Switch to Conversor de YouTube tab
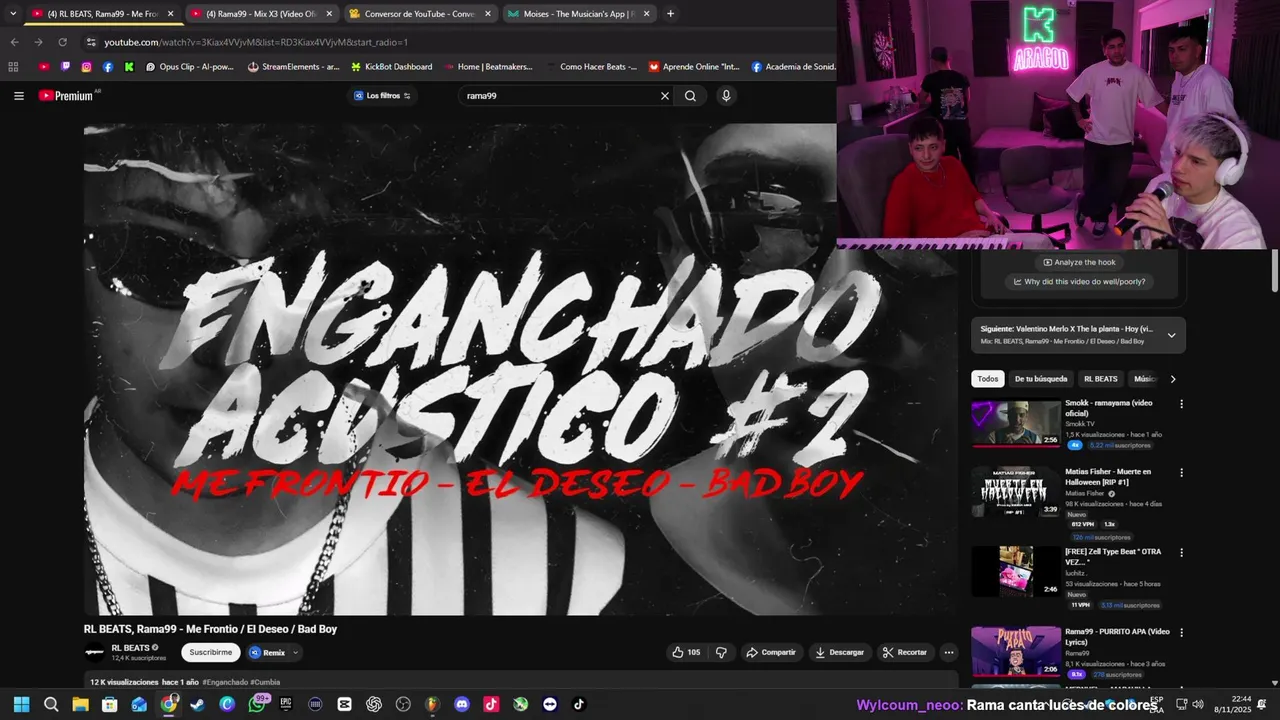Image resolution: width=1280 pixels, height=720 pixels. 421,14
